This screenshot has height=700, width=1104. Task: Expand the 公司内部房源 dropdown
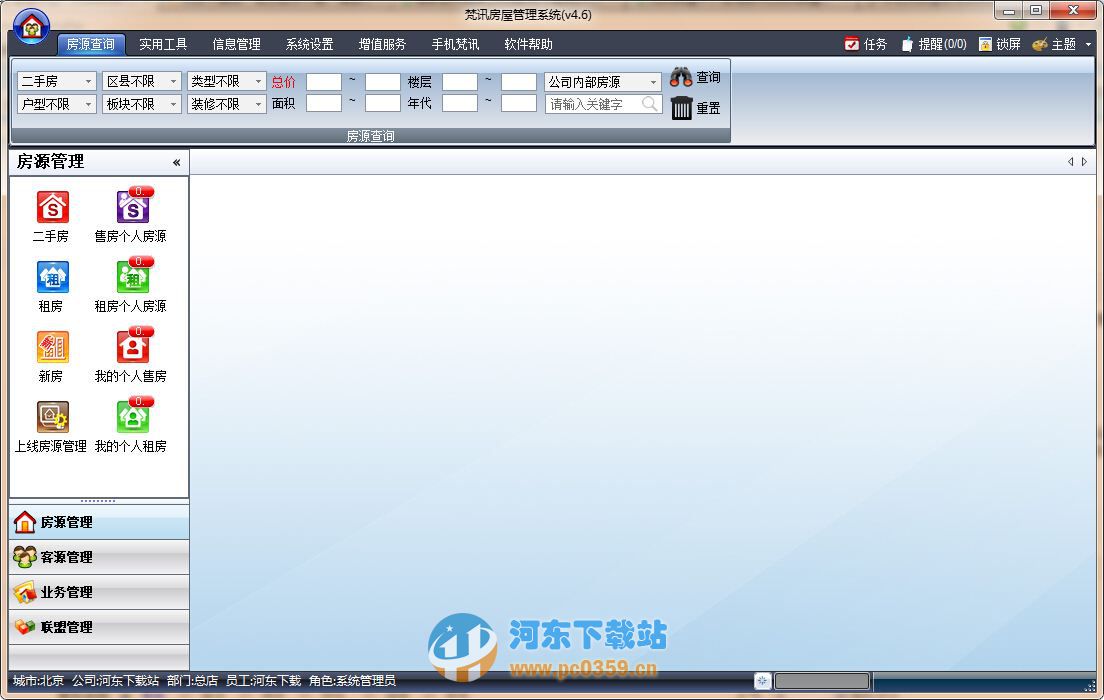[653, 82]
